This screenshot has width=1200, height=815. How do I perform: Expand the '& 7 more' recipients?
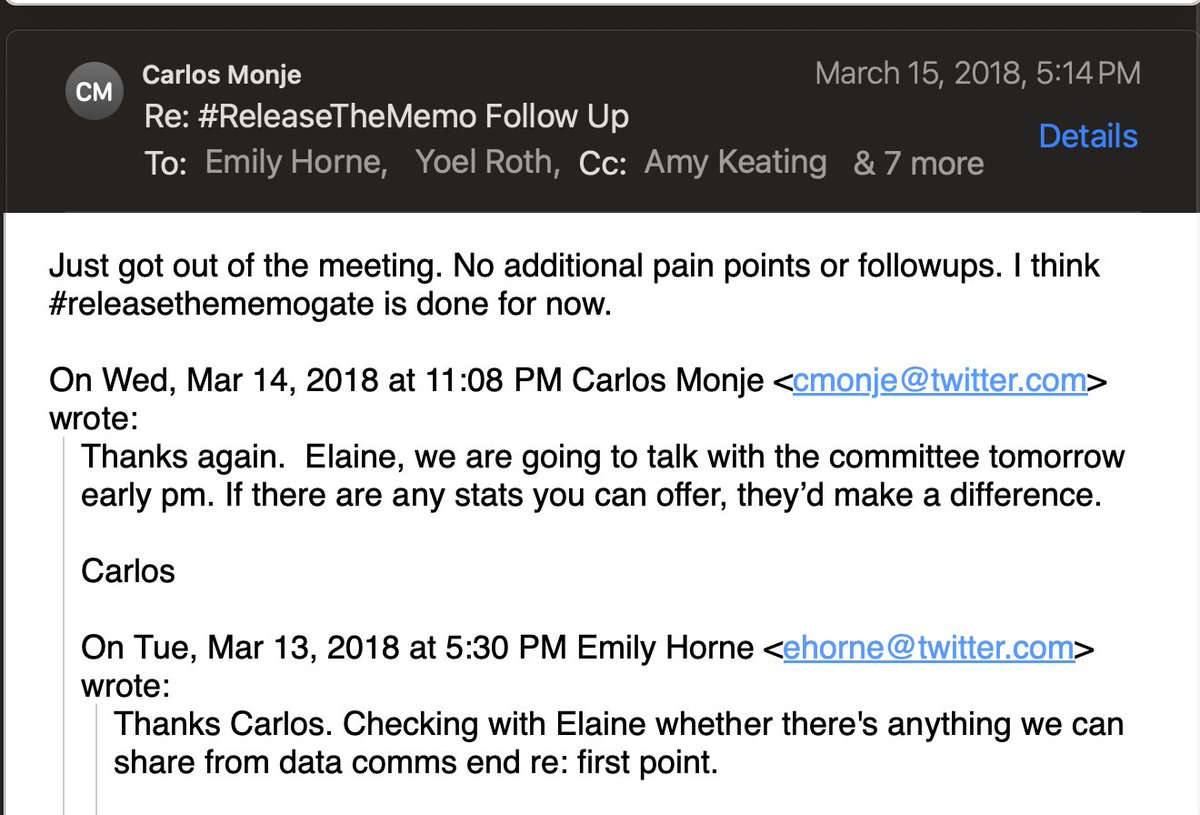tap(918, 163)
